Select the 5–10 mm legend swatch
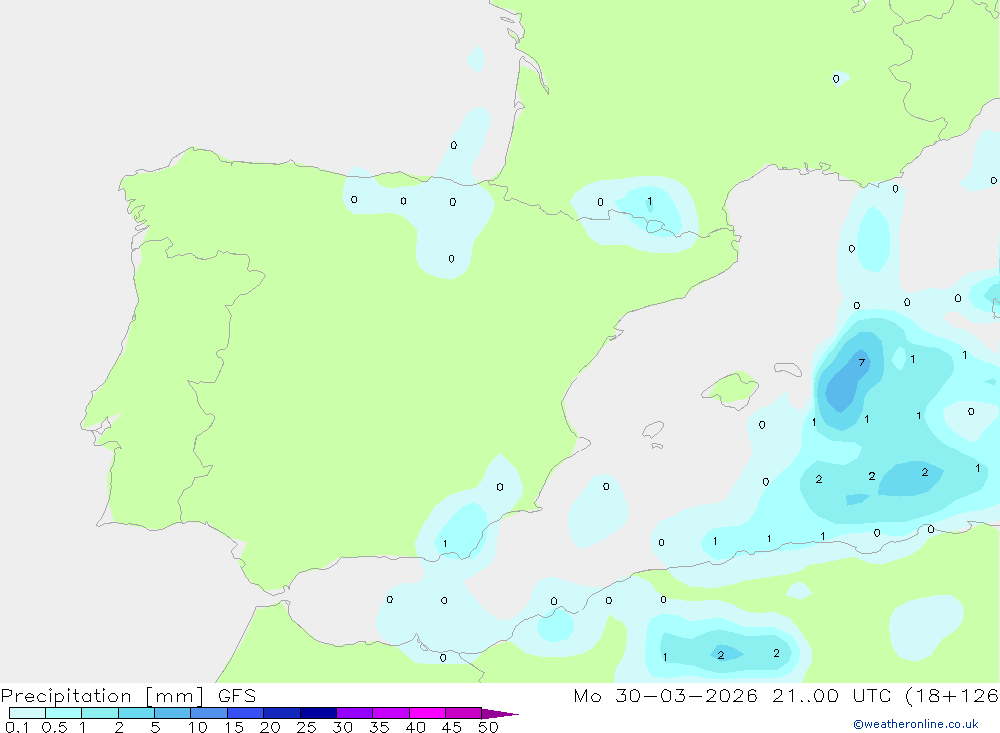Viewport: 1000px width, 733px height. (x=172, y=713)
